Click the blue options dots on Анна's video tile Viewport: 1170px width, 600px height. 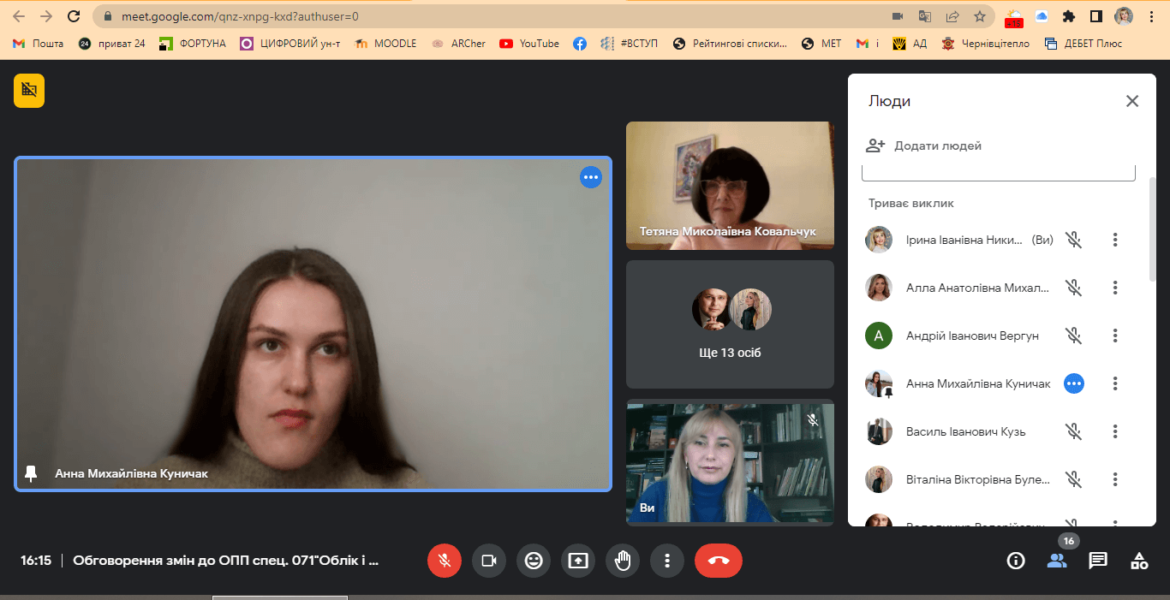coord(591,178)
